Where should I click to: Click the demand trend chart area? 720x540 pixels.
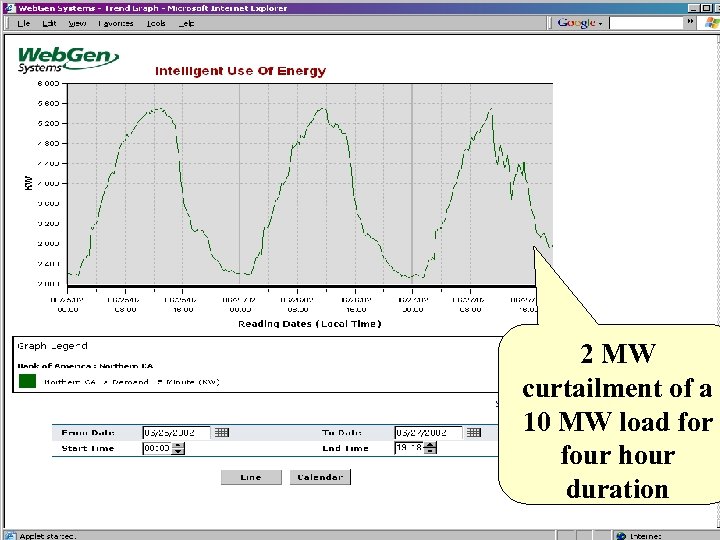point(310,184)
